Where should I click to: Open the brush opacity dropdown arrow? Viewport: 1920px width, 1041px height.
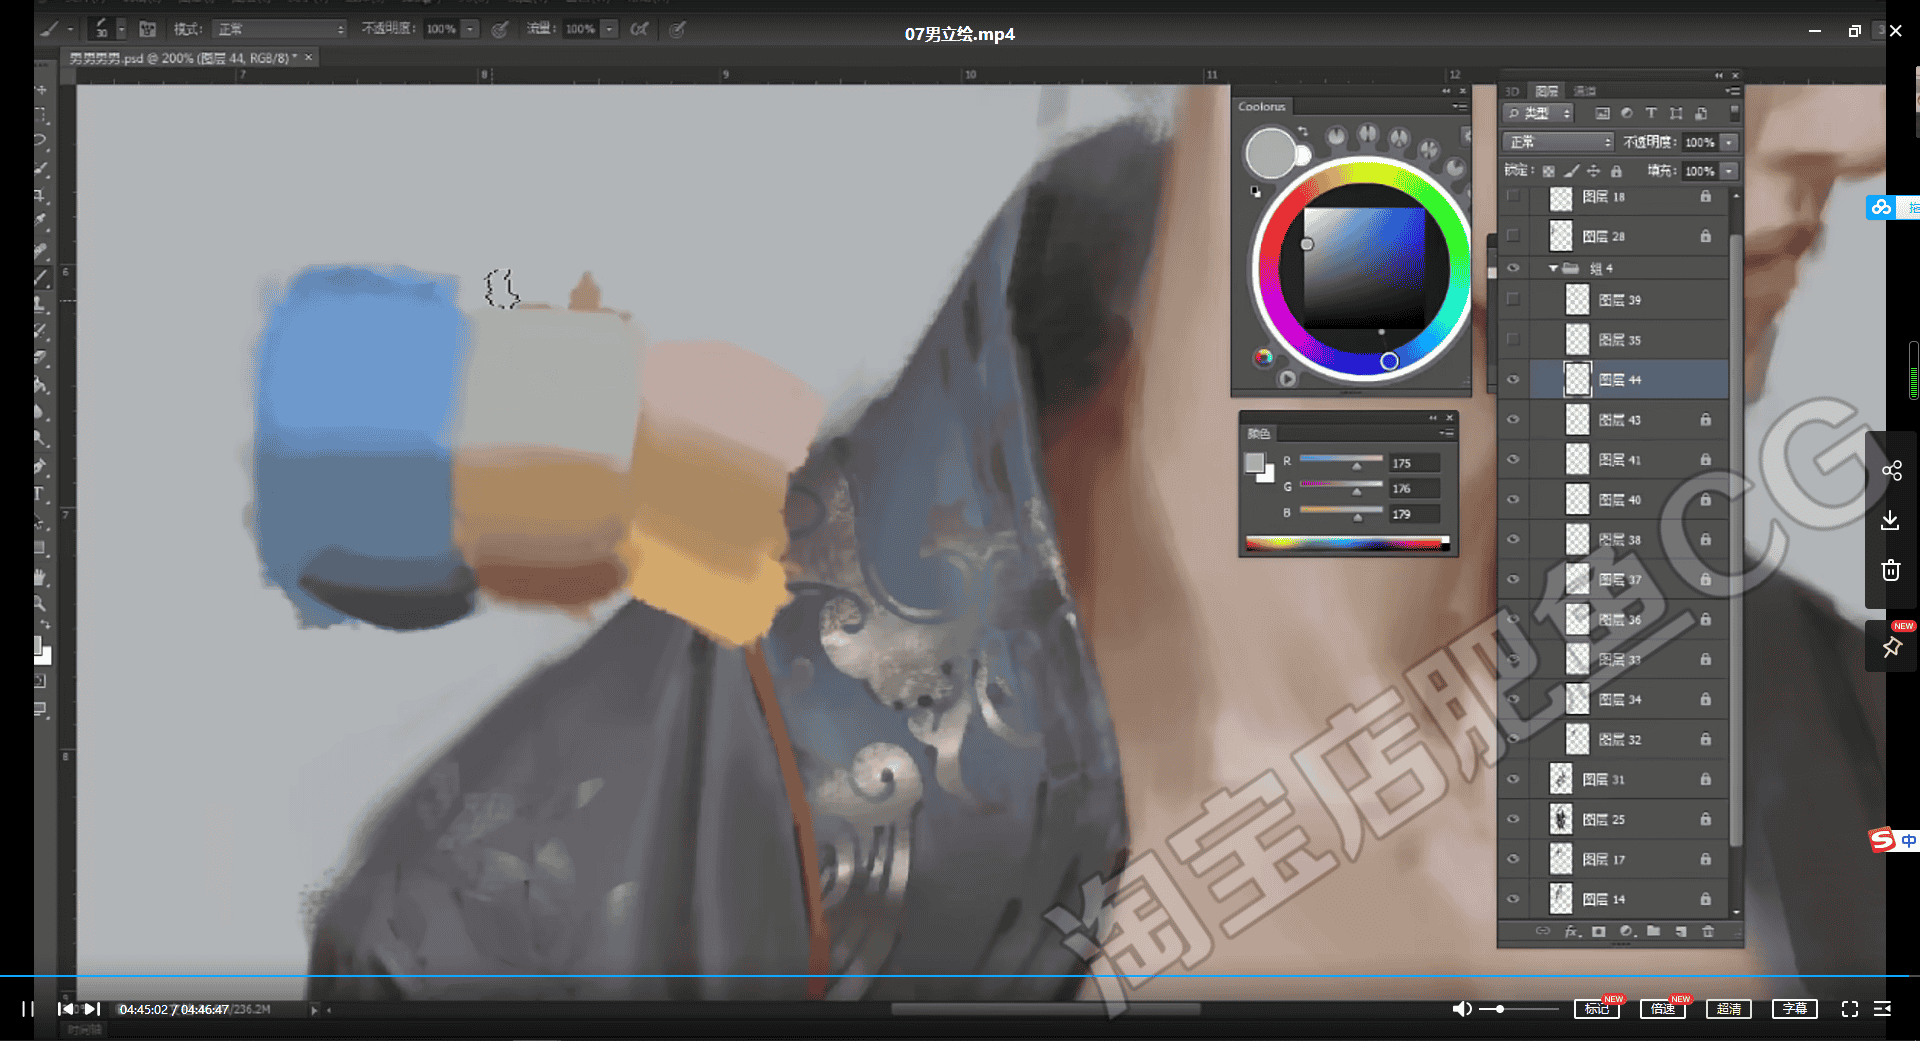pos(471,29)
